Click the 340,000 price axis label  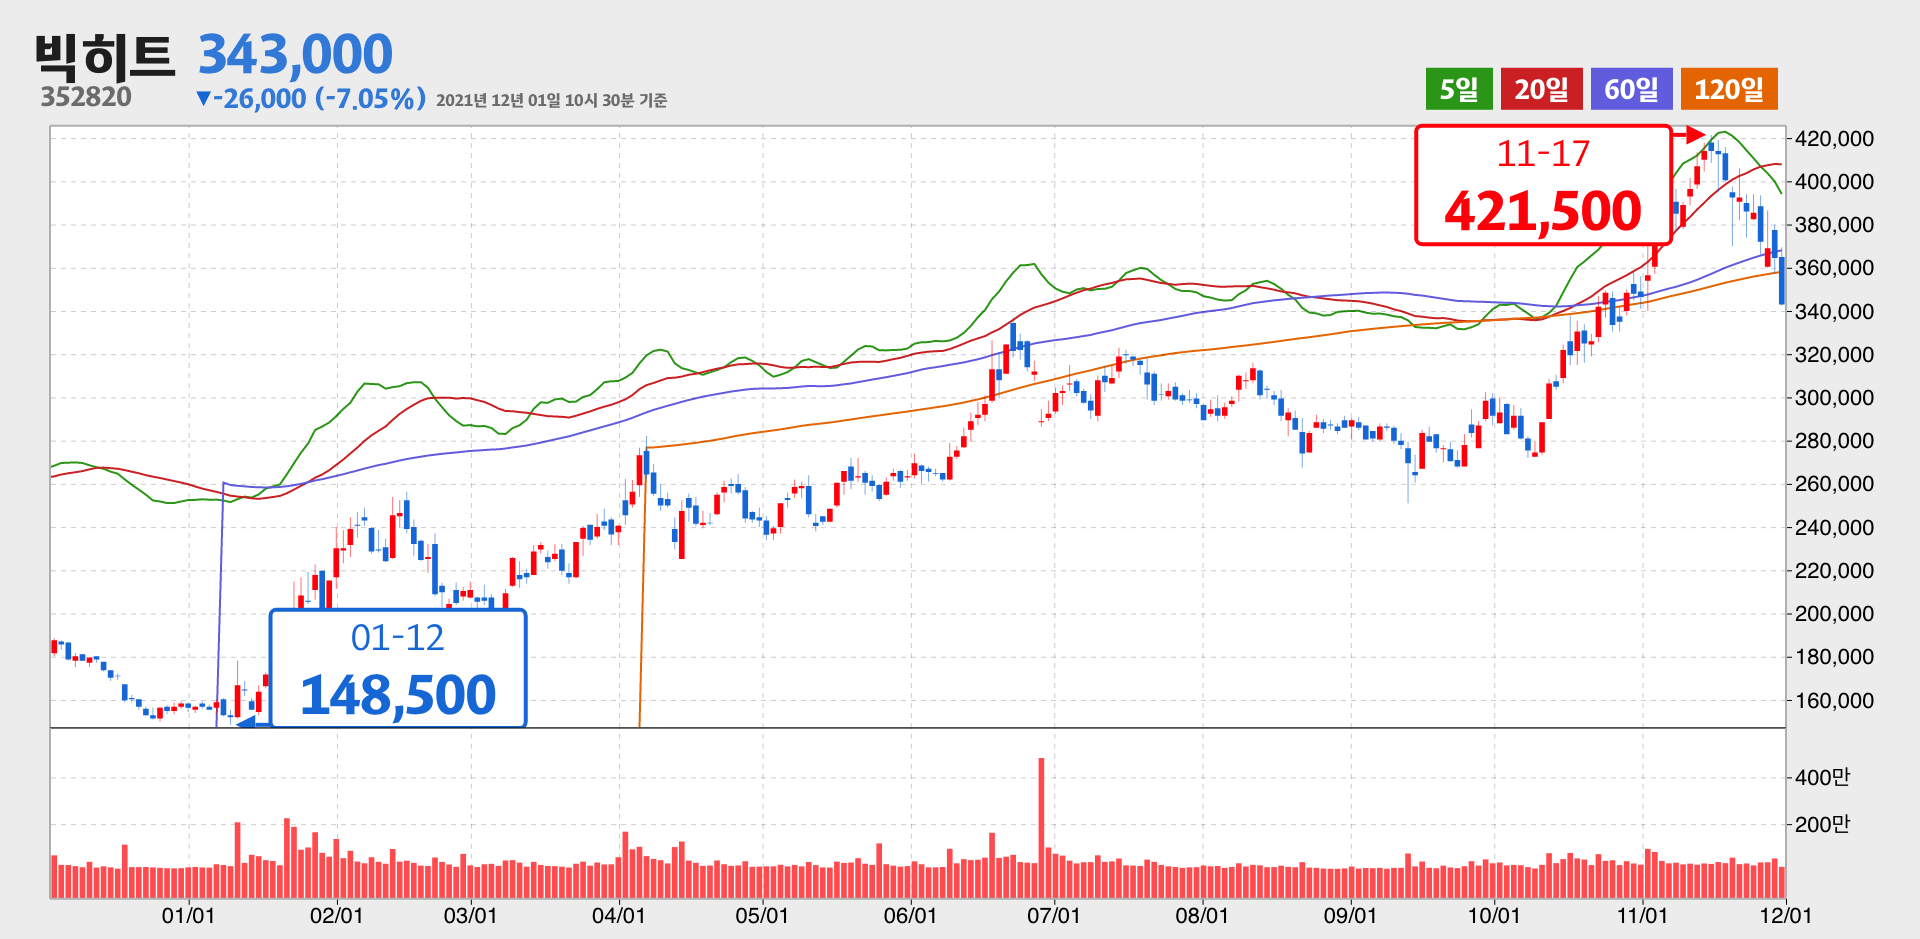[x=1834, y=311]
